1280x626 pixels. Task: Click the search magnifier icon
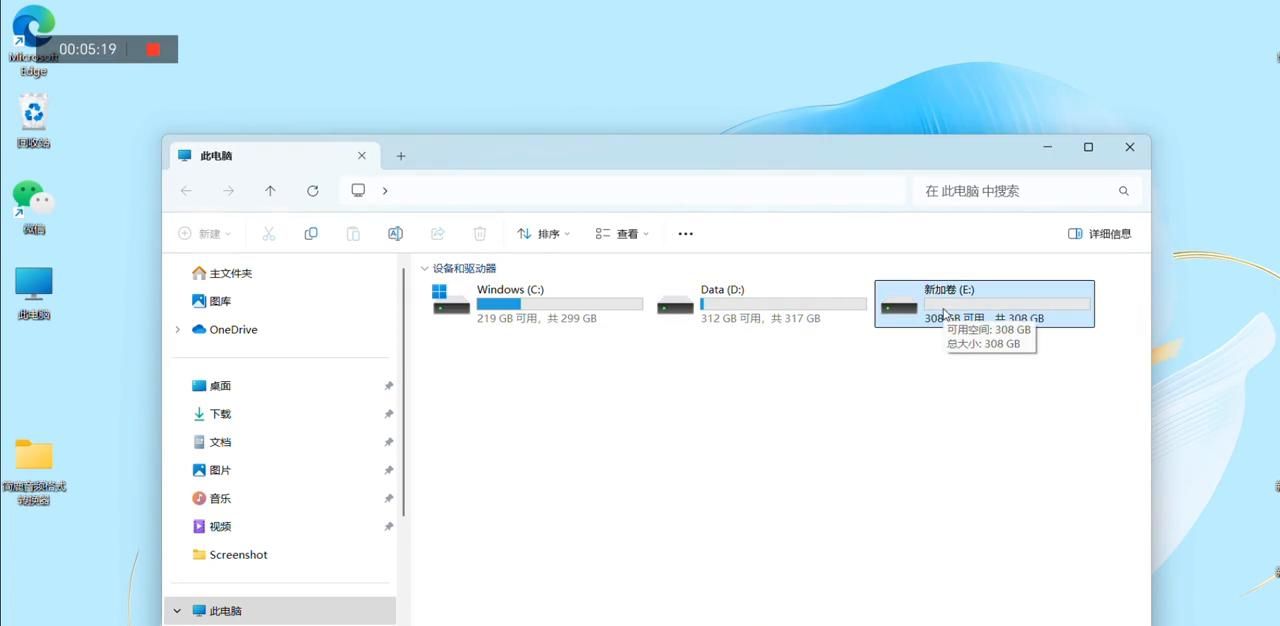tap(1124, 191)
